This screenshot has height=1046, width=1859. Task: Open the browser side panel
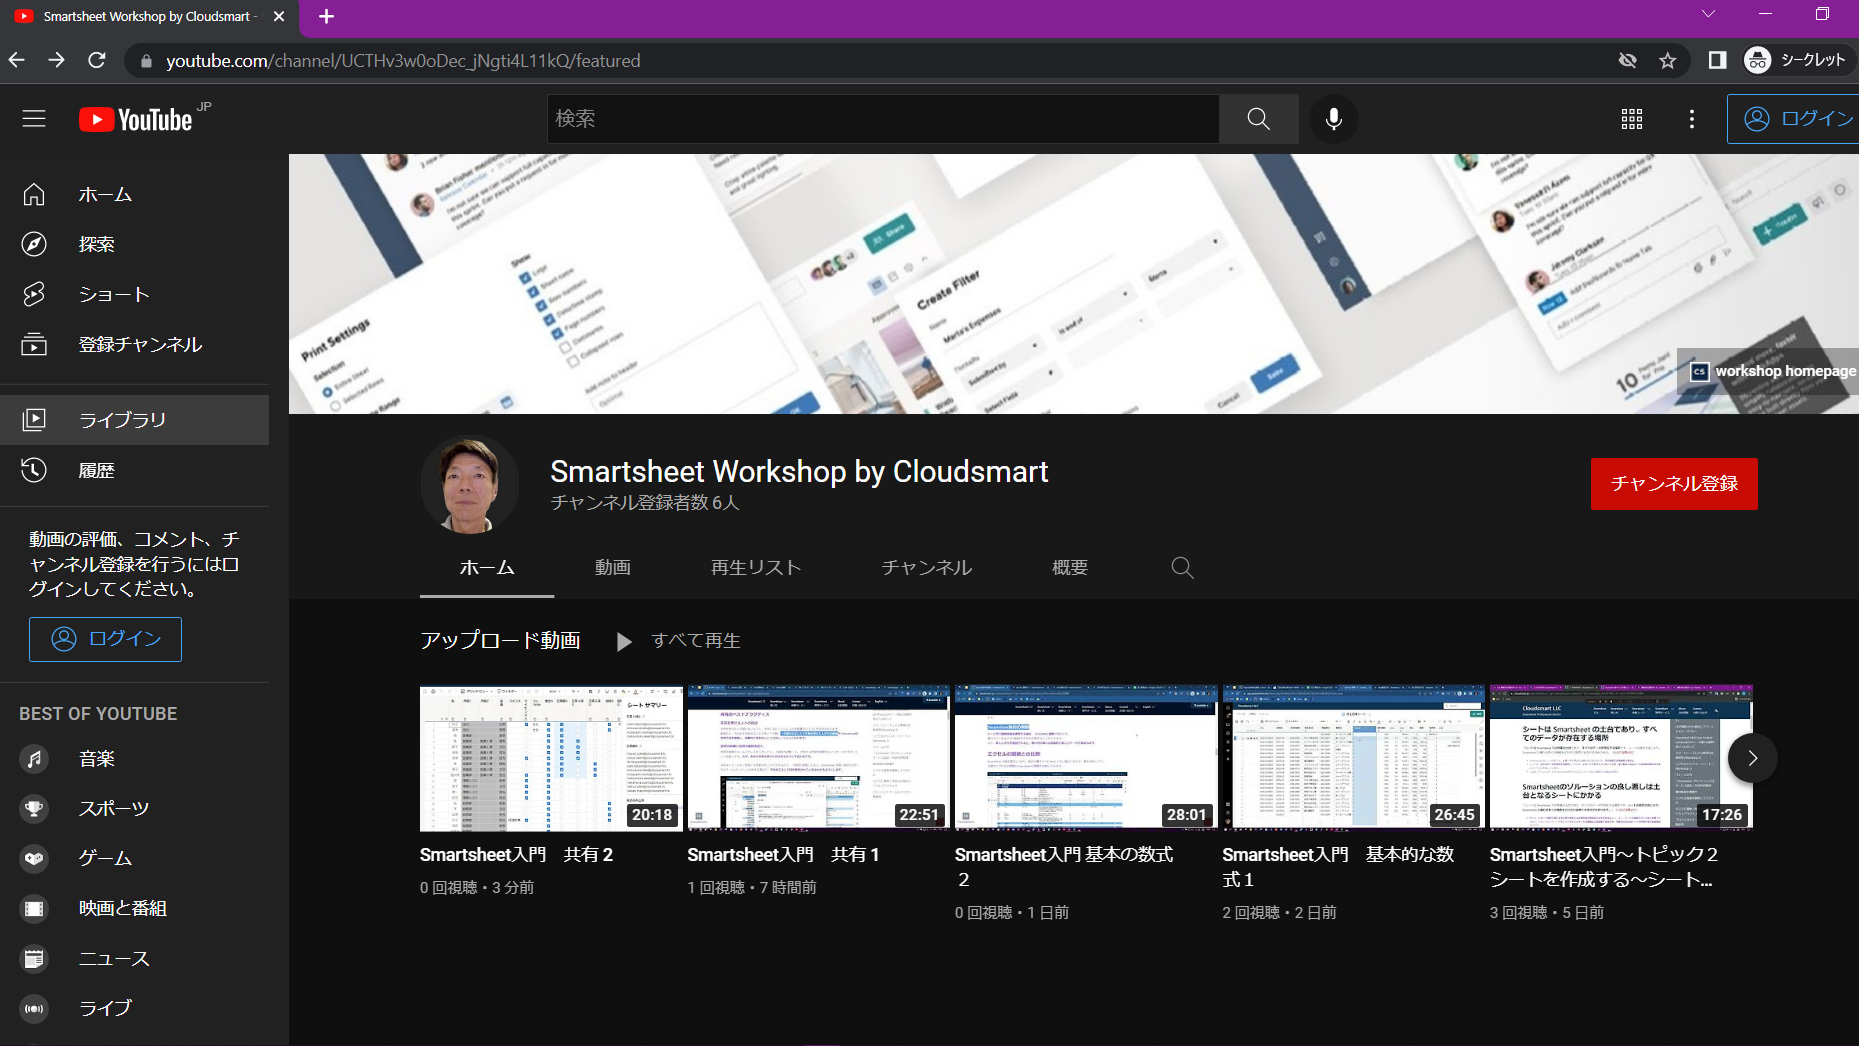[x=1717, y=60]
